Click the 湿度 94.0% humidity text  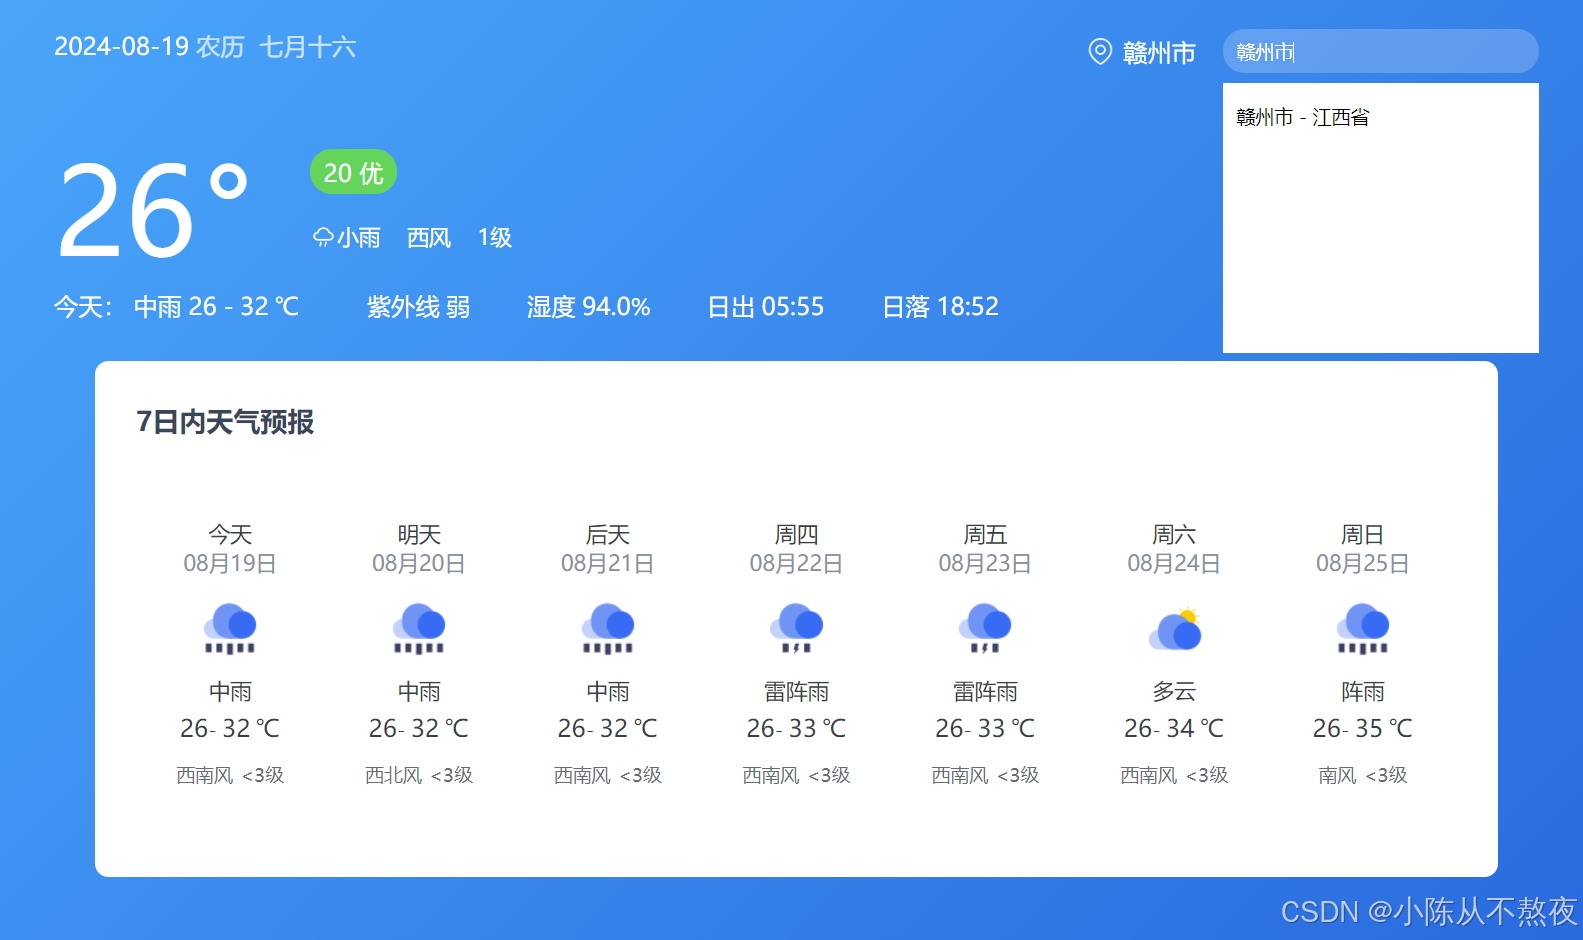tap(589, 307)
